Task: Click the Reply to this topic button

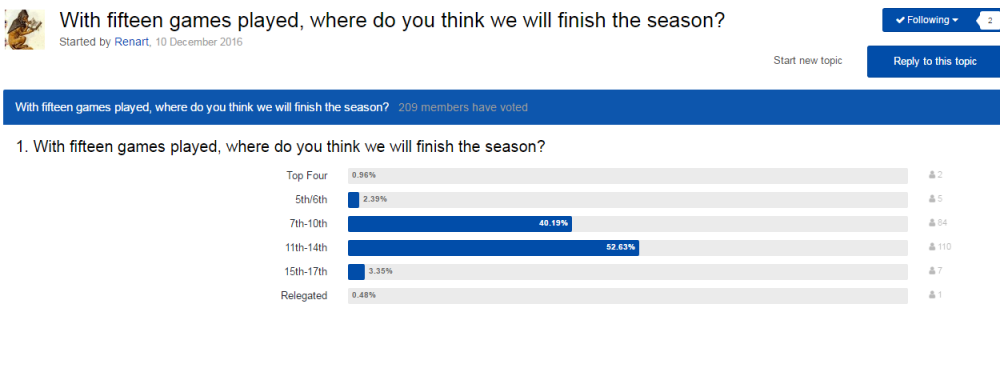Action: point(934,62)
